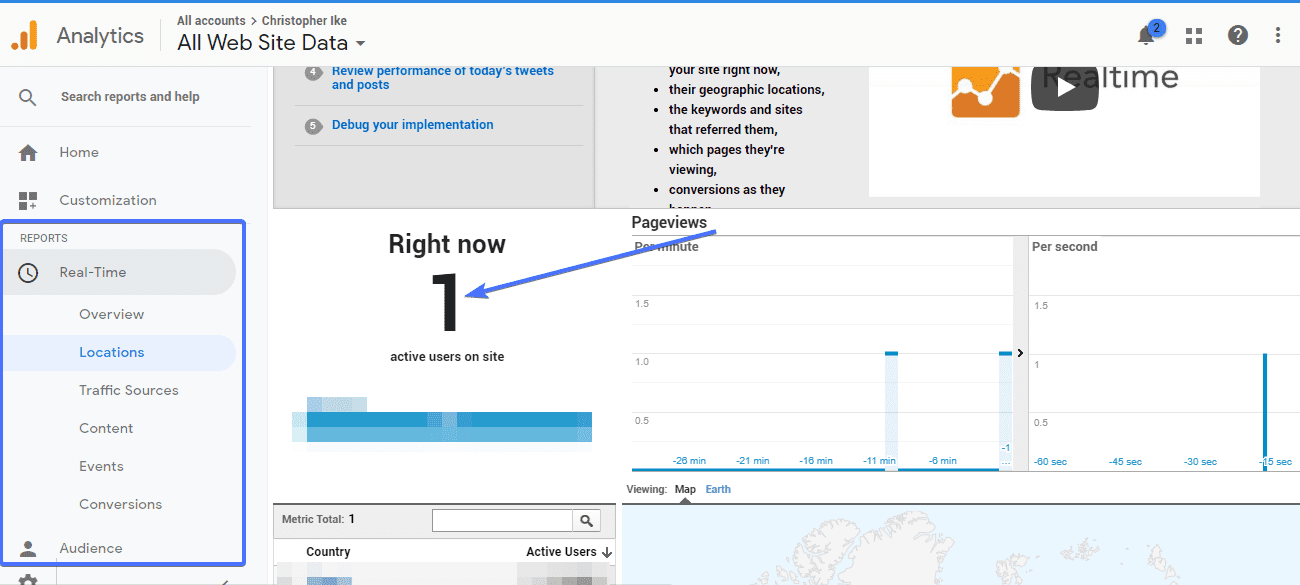The image size is (1300, 585).
Task: Click the step 5 number bullet
Action: click(314, 126)
